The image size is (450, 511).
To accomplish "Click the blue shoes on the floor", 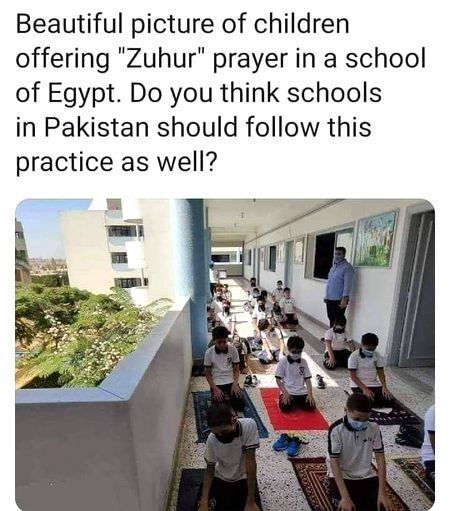I will click(x=287, y=444).
